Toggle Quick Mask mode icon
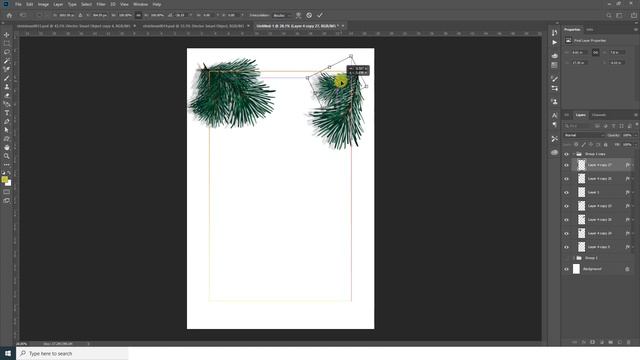The height and width of the screenshot is (360, 640). pos(7,192)
